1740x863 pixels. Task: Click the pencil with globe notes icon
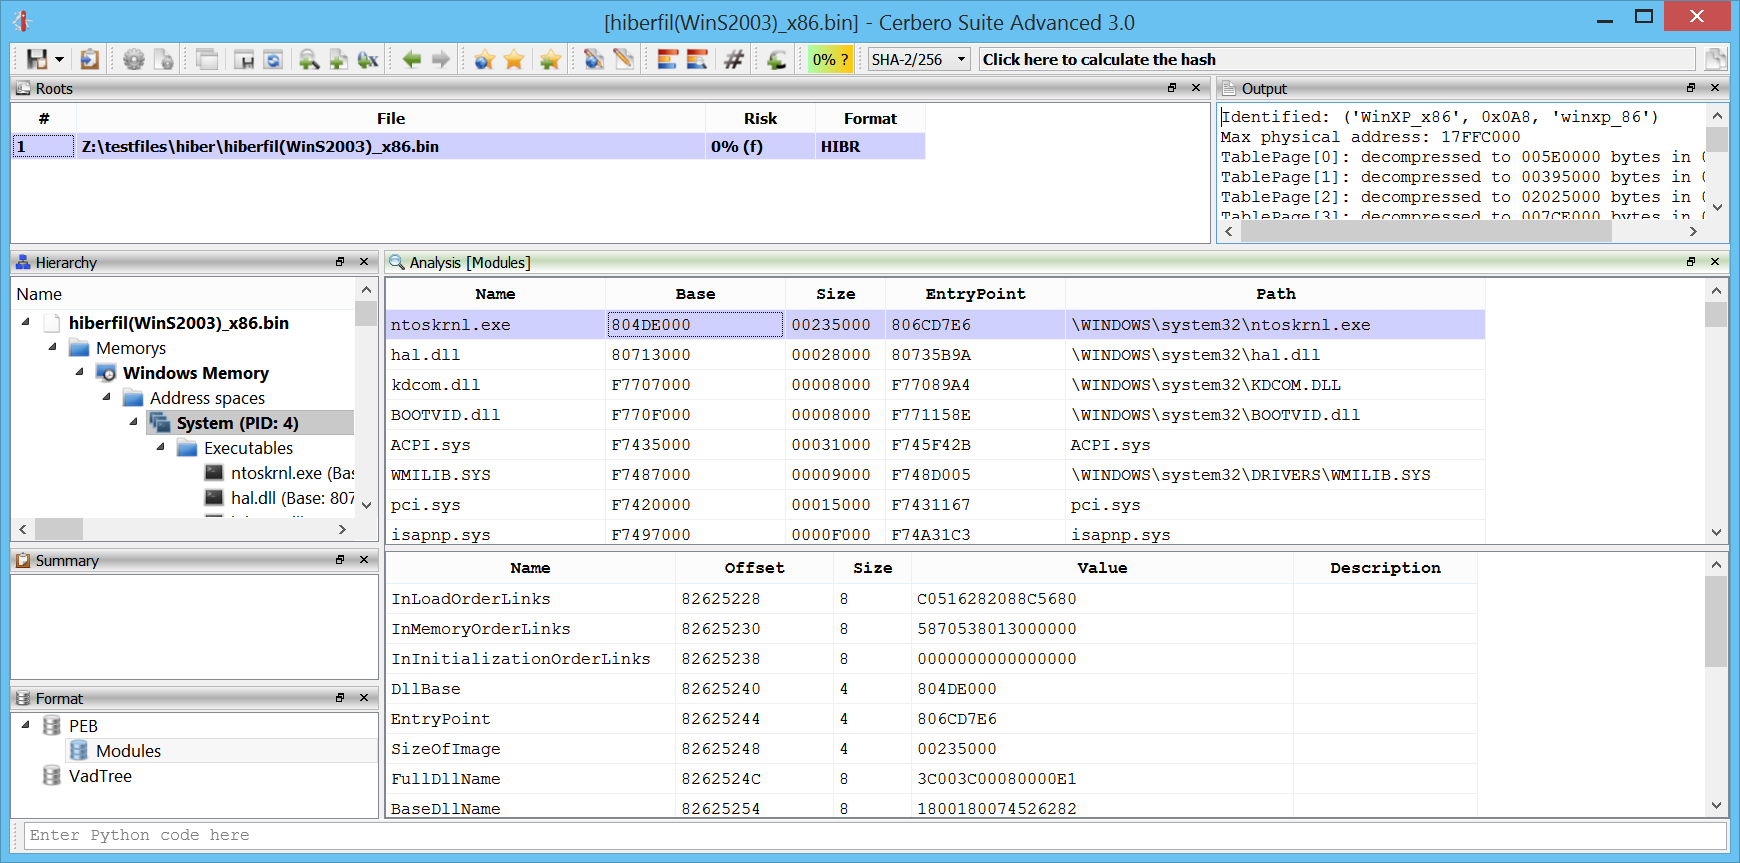point(594,59)
